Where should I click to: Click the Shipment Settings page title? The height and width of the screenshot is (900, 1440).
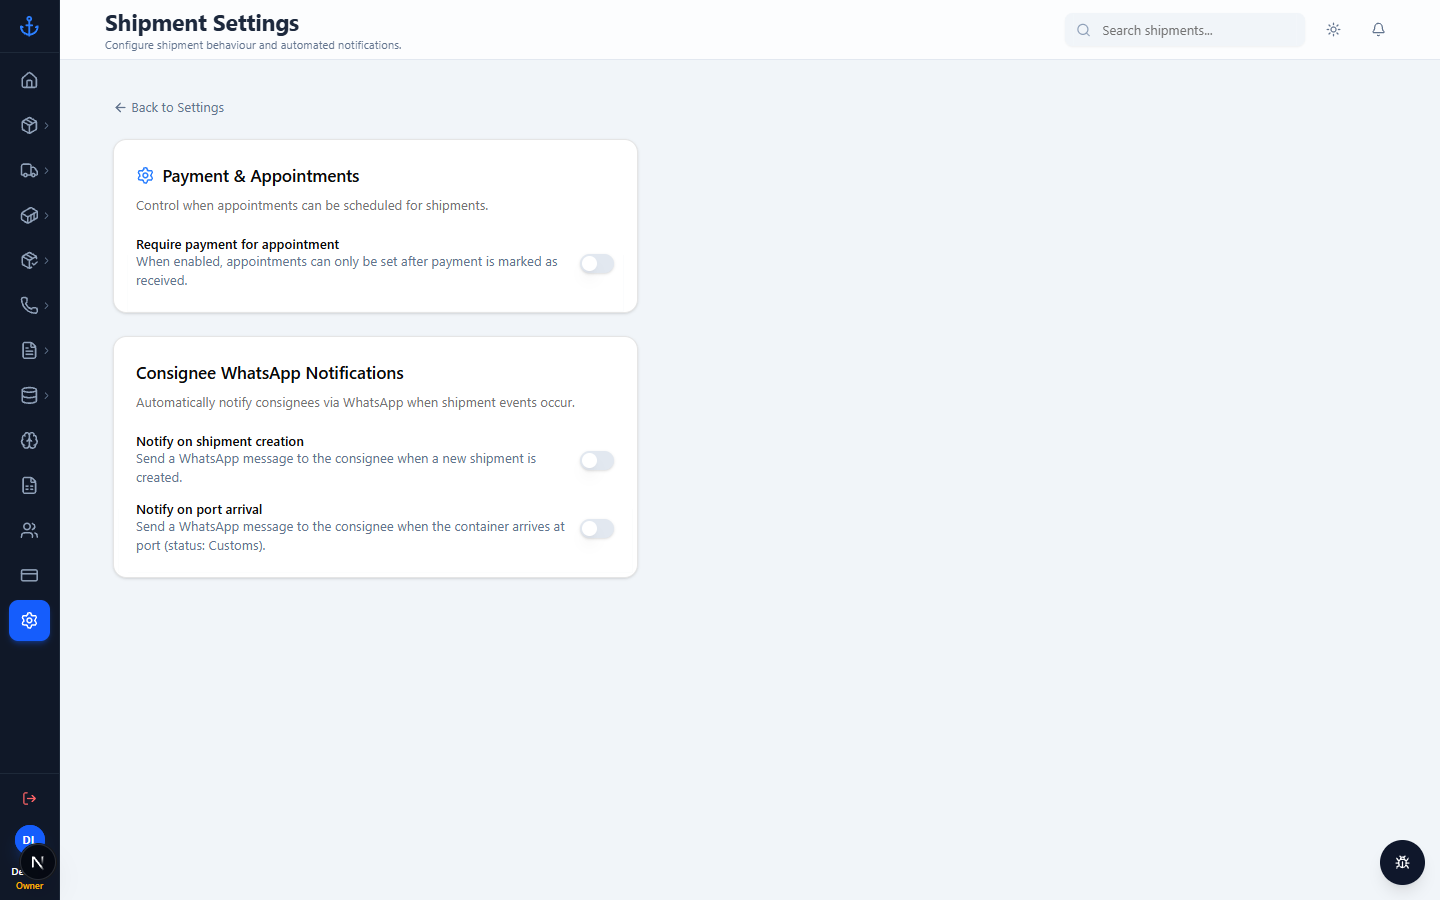pos(202,23)
